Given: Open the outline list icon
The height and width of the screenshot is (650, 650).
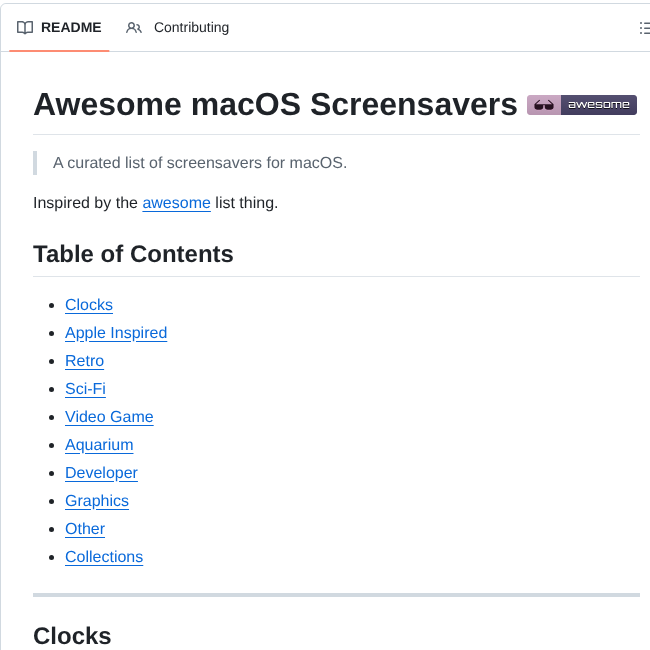Looking at the screenshot, I should pyautogui.click(x=645, y=28).
